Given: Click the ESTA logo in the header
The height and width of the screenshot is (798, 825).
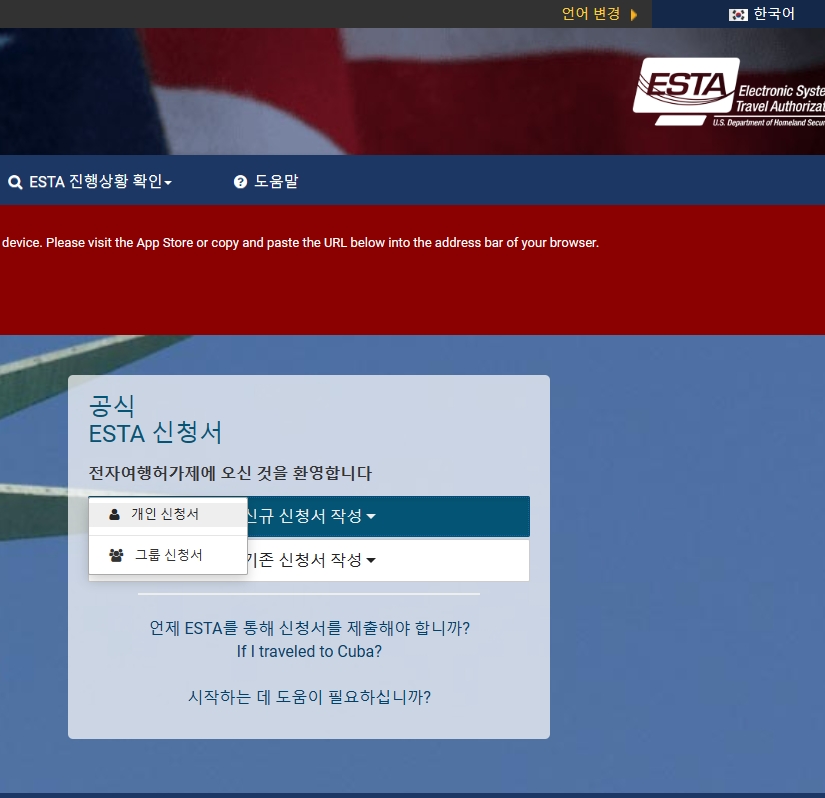Looking at the screenshot, I should pyautogui.click(x=729, y=92).
